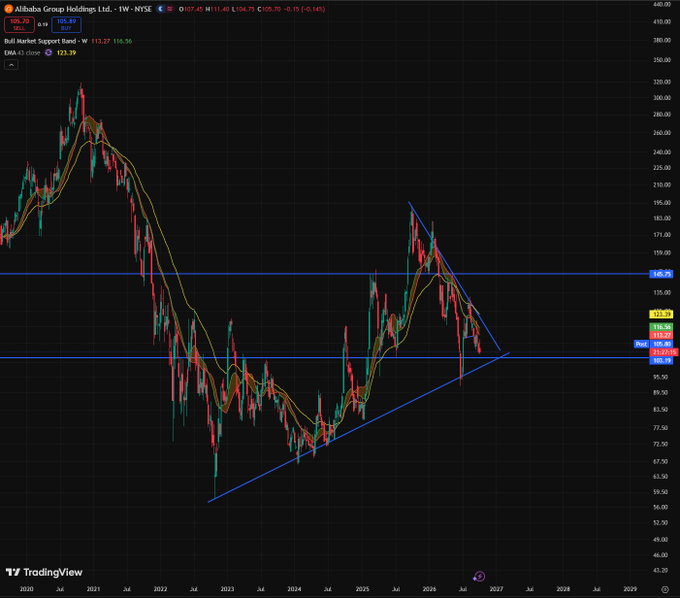Screen dimensions: 680x598
Task: Click 2027 on the time axis
Action: 496,589
